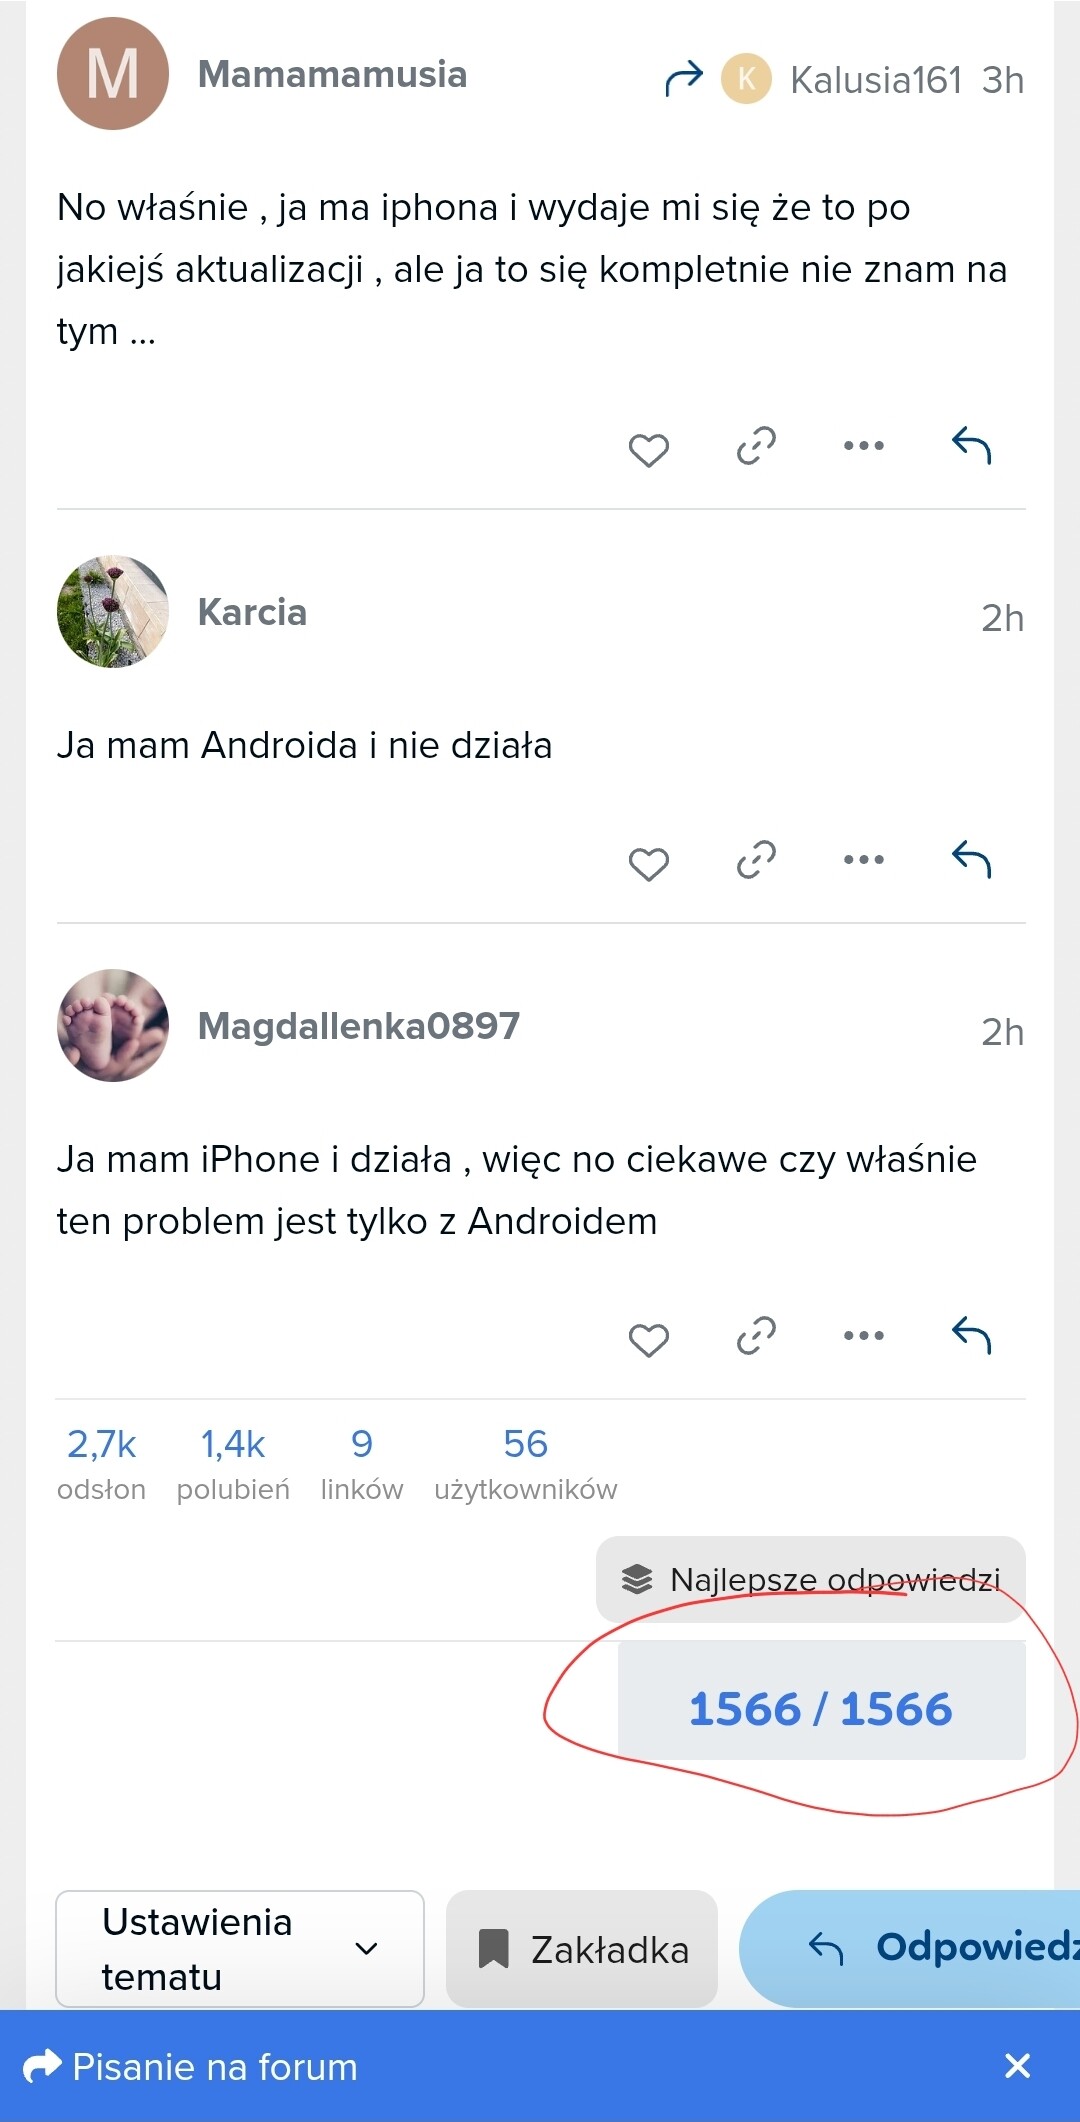Reply to Magdallenka0897's post using the arrow icon
1080x2122 pixels.
(x=971, y=1335)
